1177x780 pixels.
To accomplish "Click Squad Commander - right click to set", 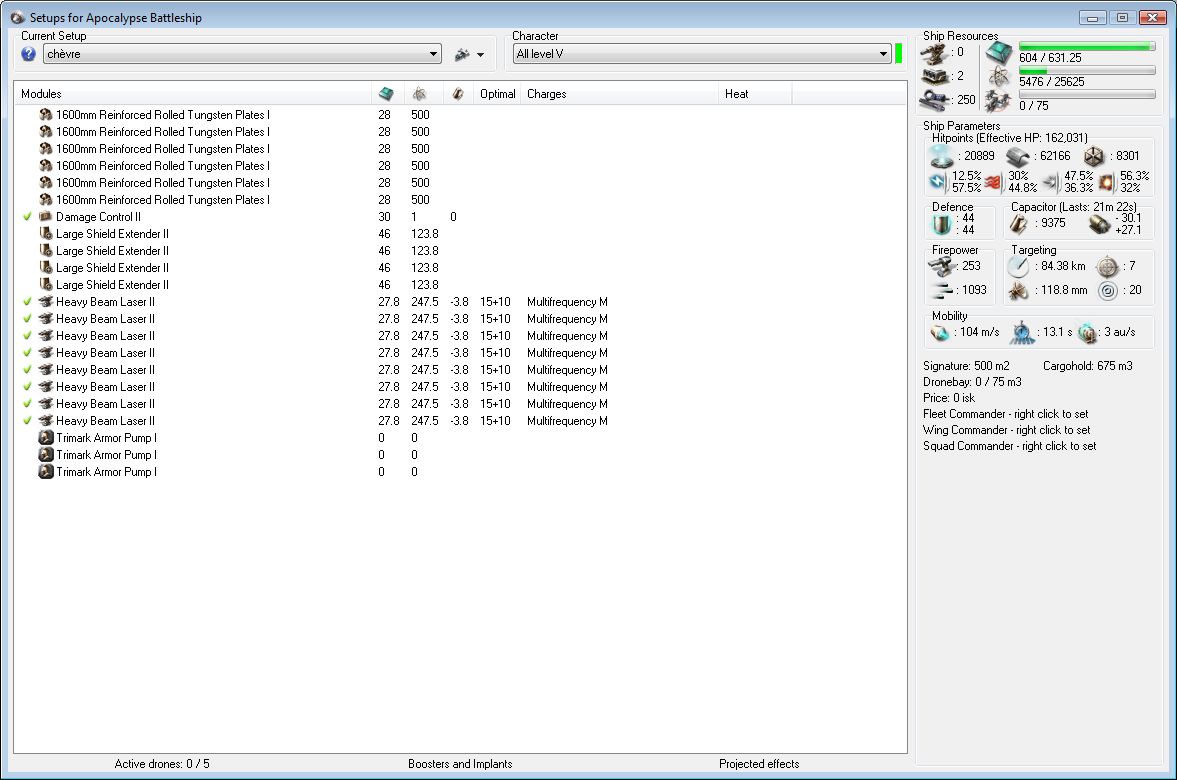I will pos(1010,446).
